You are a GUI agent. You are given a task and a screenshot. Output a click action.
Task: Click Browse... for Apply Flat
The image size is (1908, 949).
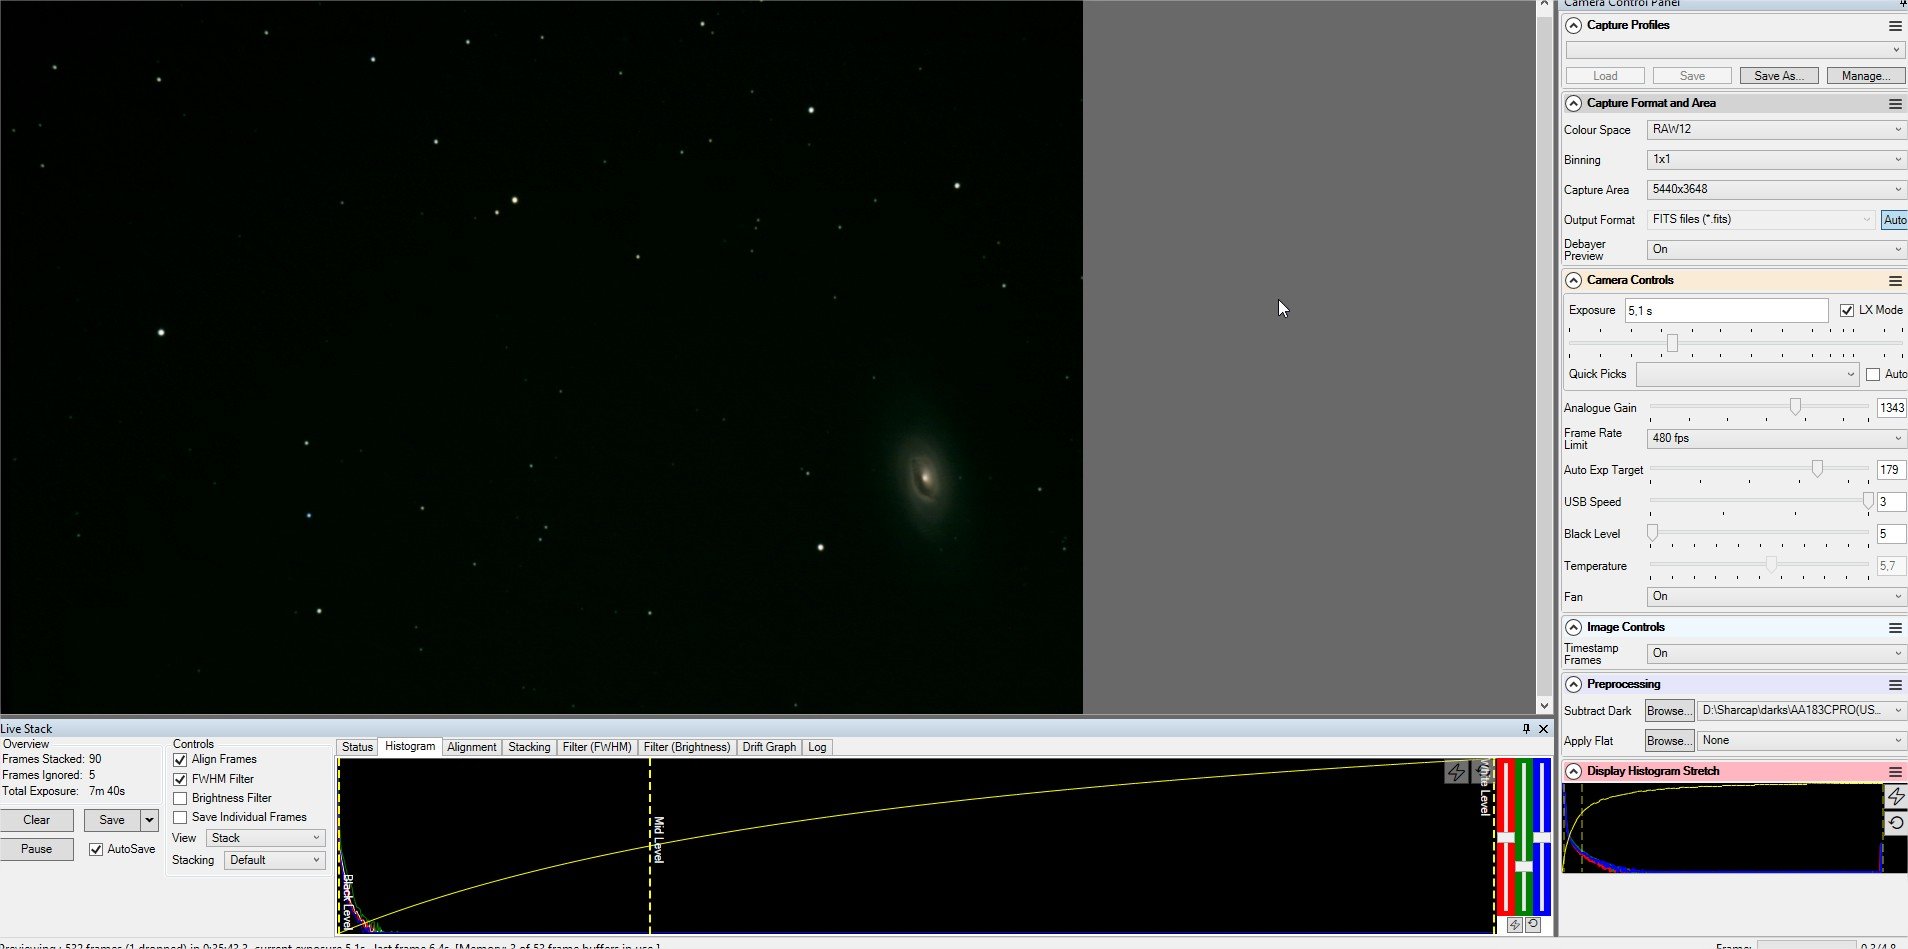(1670, 741)
